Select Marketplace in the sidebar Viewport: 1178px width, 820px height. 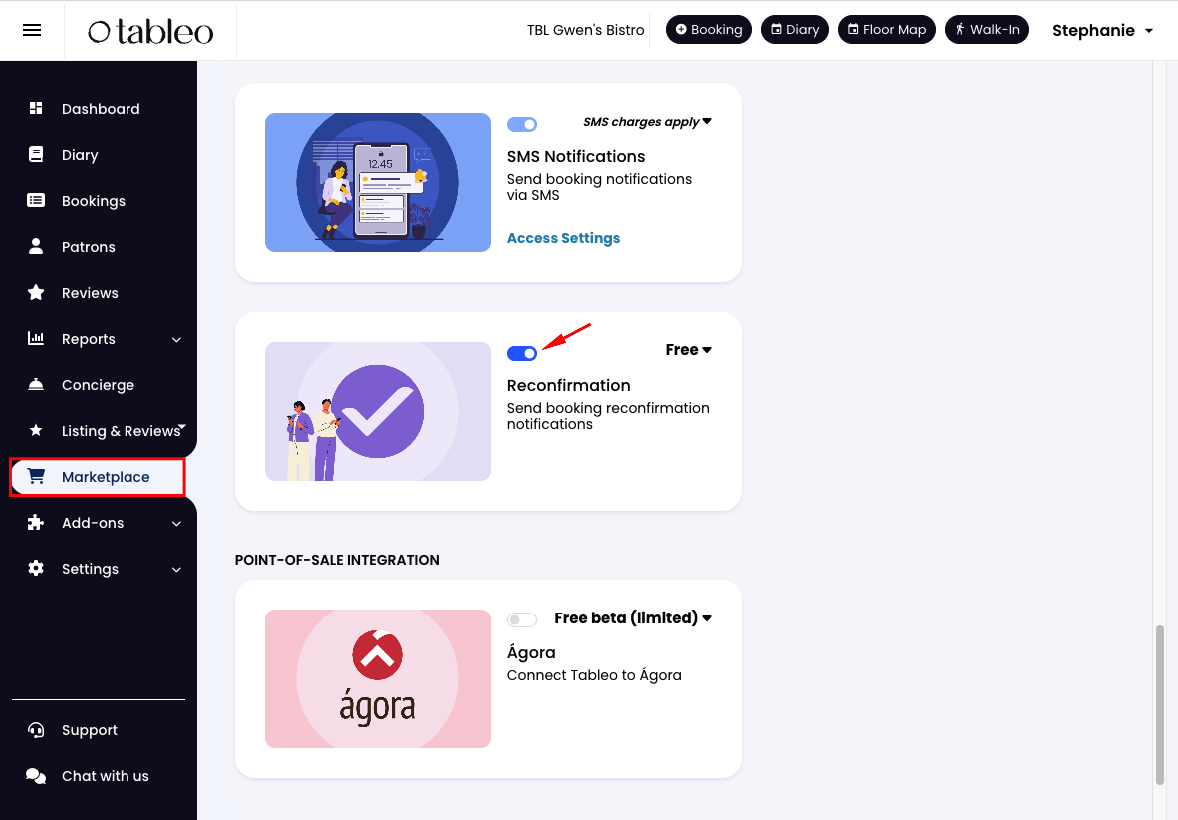point(98,477)
